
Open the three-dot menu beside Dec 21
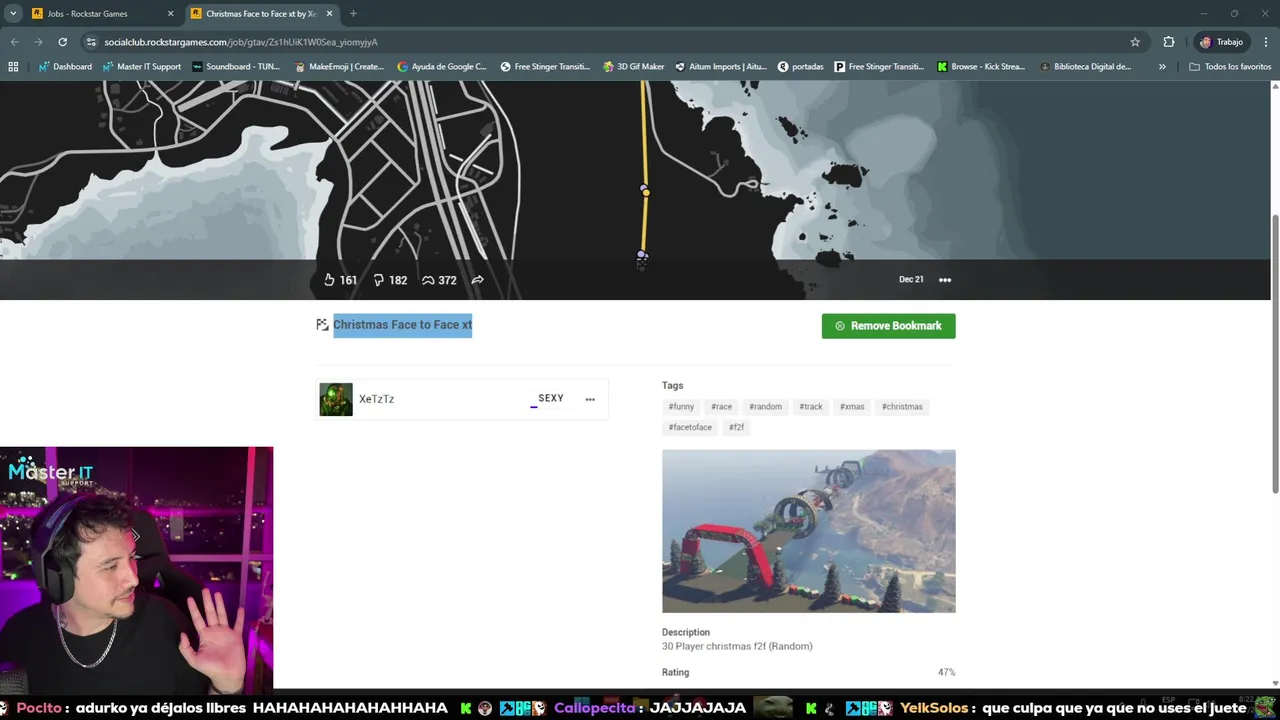[945, 280]
